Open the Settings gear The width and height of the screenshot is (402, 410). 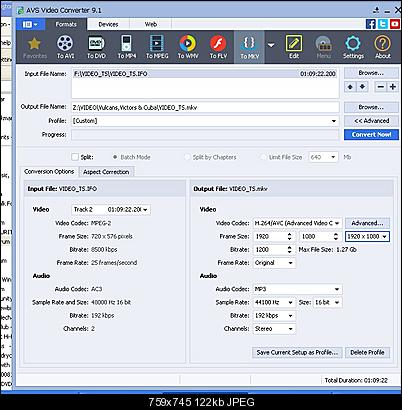point(353,48)
